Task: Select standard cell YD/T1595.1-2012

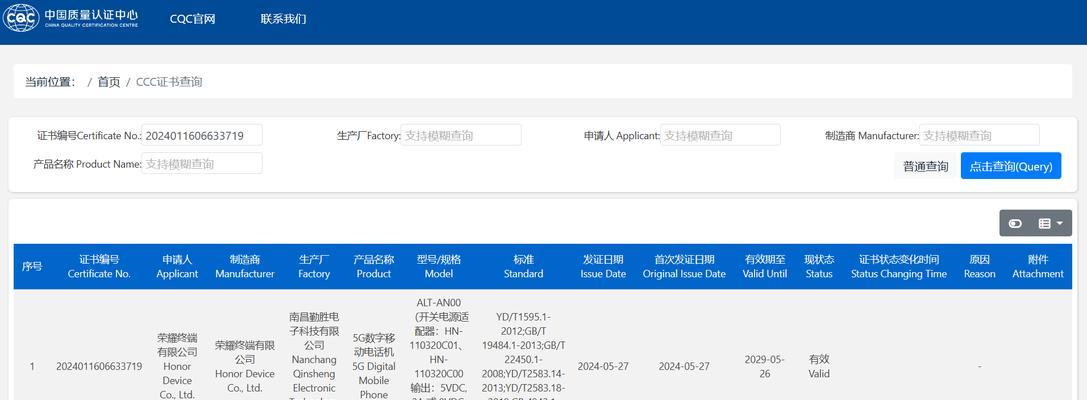Action: pos(523,357)
